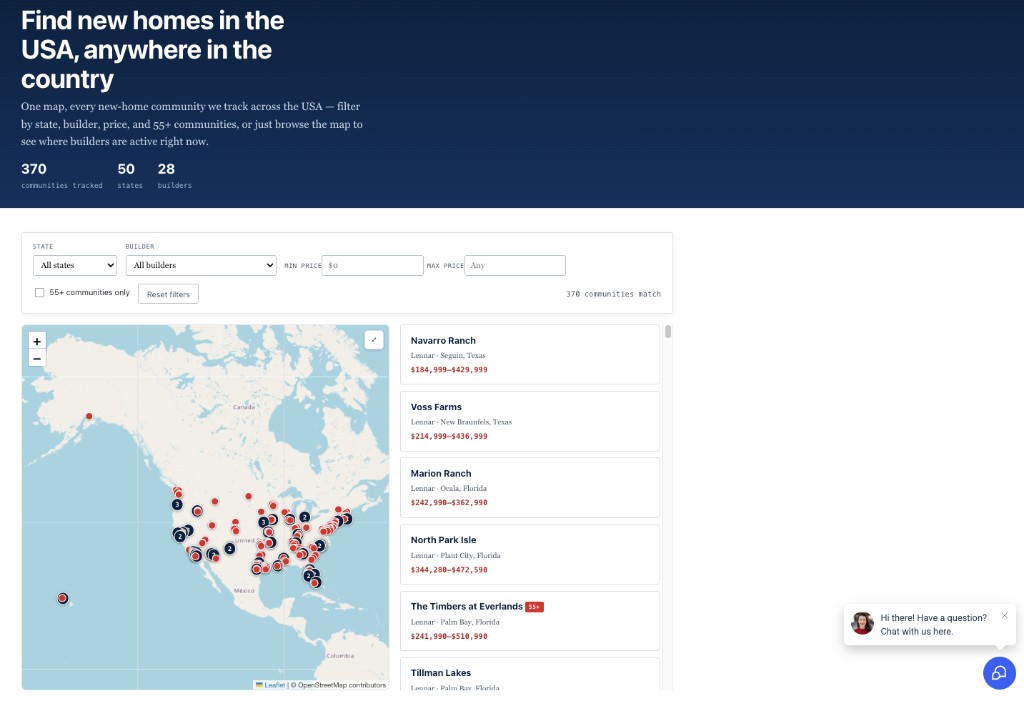This screenshot has width=1024, height=701.
Task: Open the Tillman Lakes listing
Action: coord(530,674)
